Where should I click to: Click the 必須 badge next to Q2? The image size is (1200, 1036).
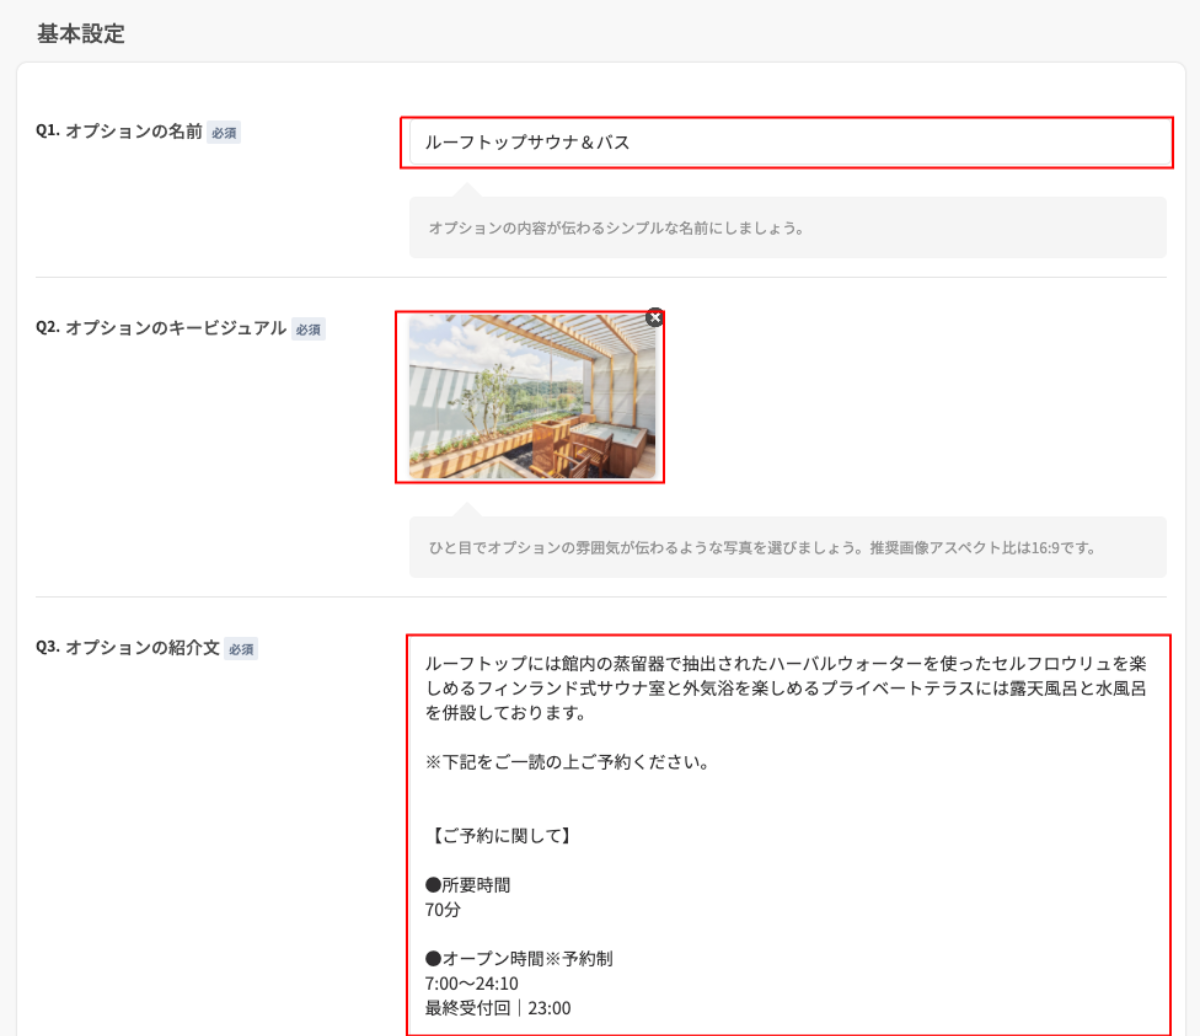308,330
